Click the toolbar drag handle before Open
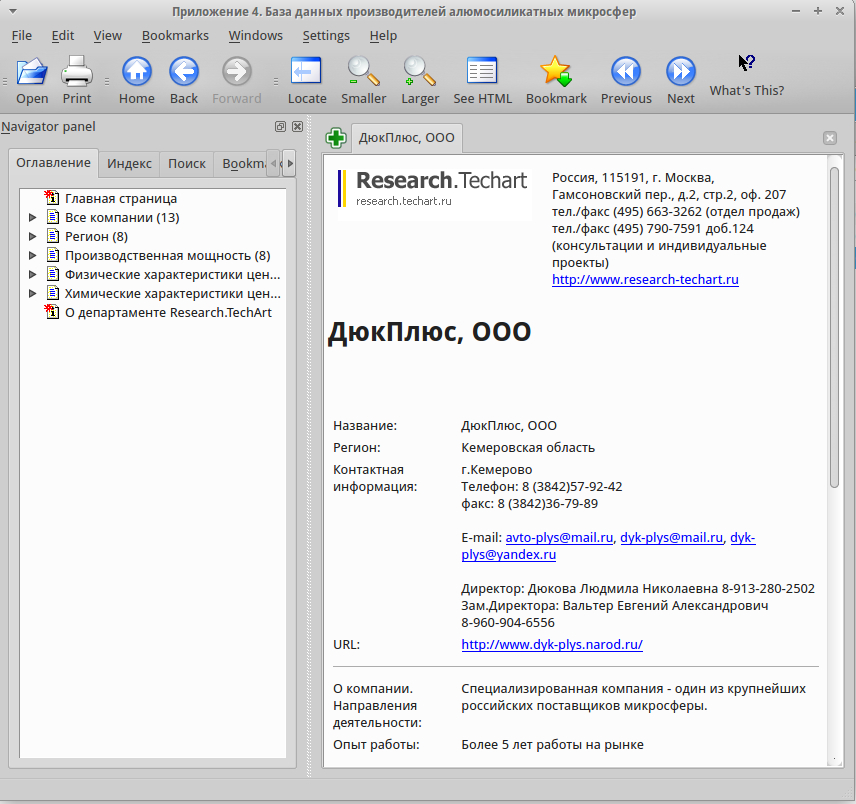Viewport: 856px width, 804px height. 5,81
